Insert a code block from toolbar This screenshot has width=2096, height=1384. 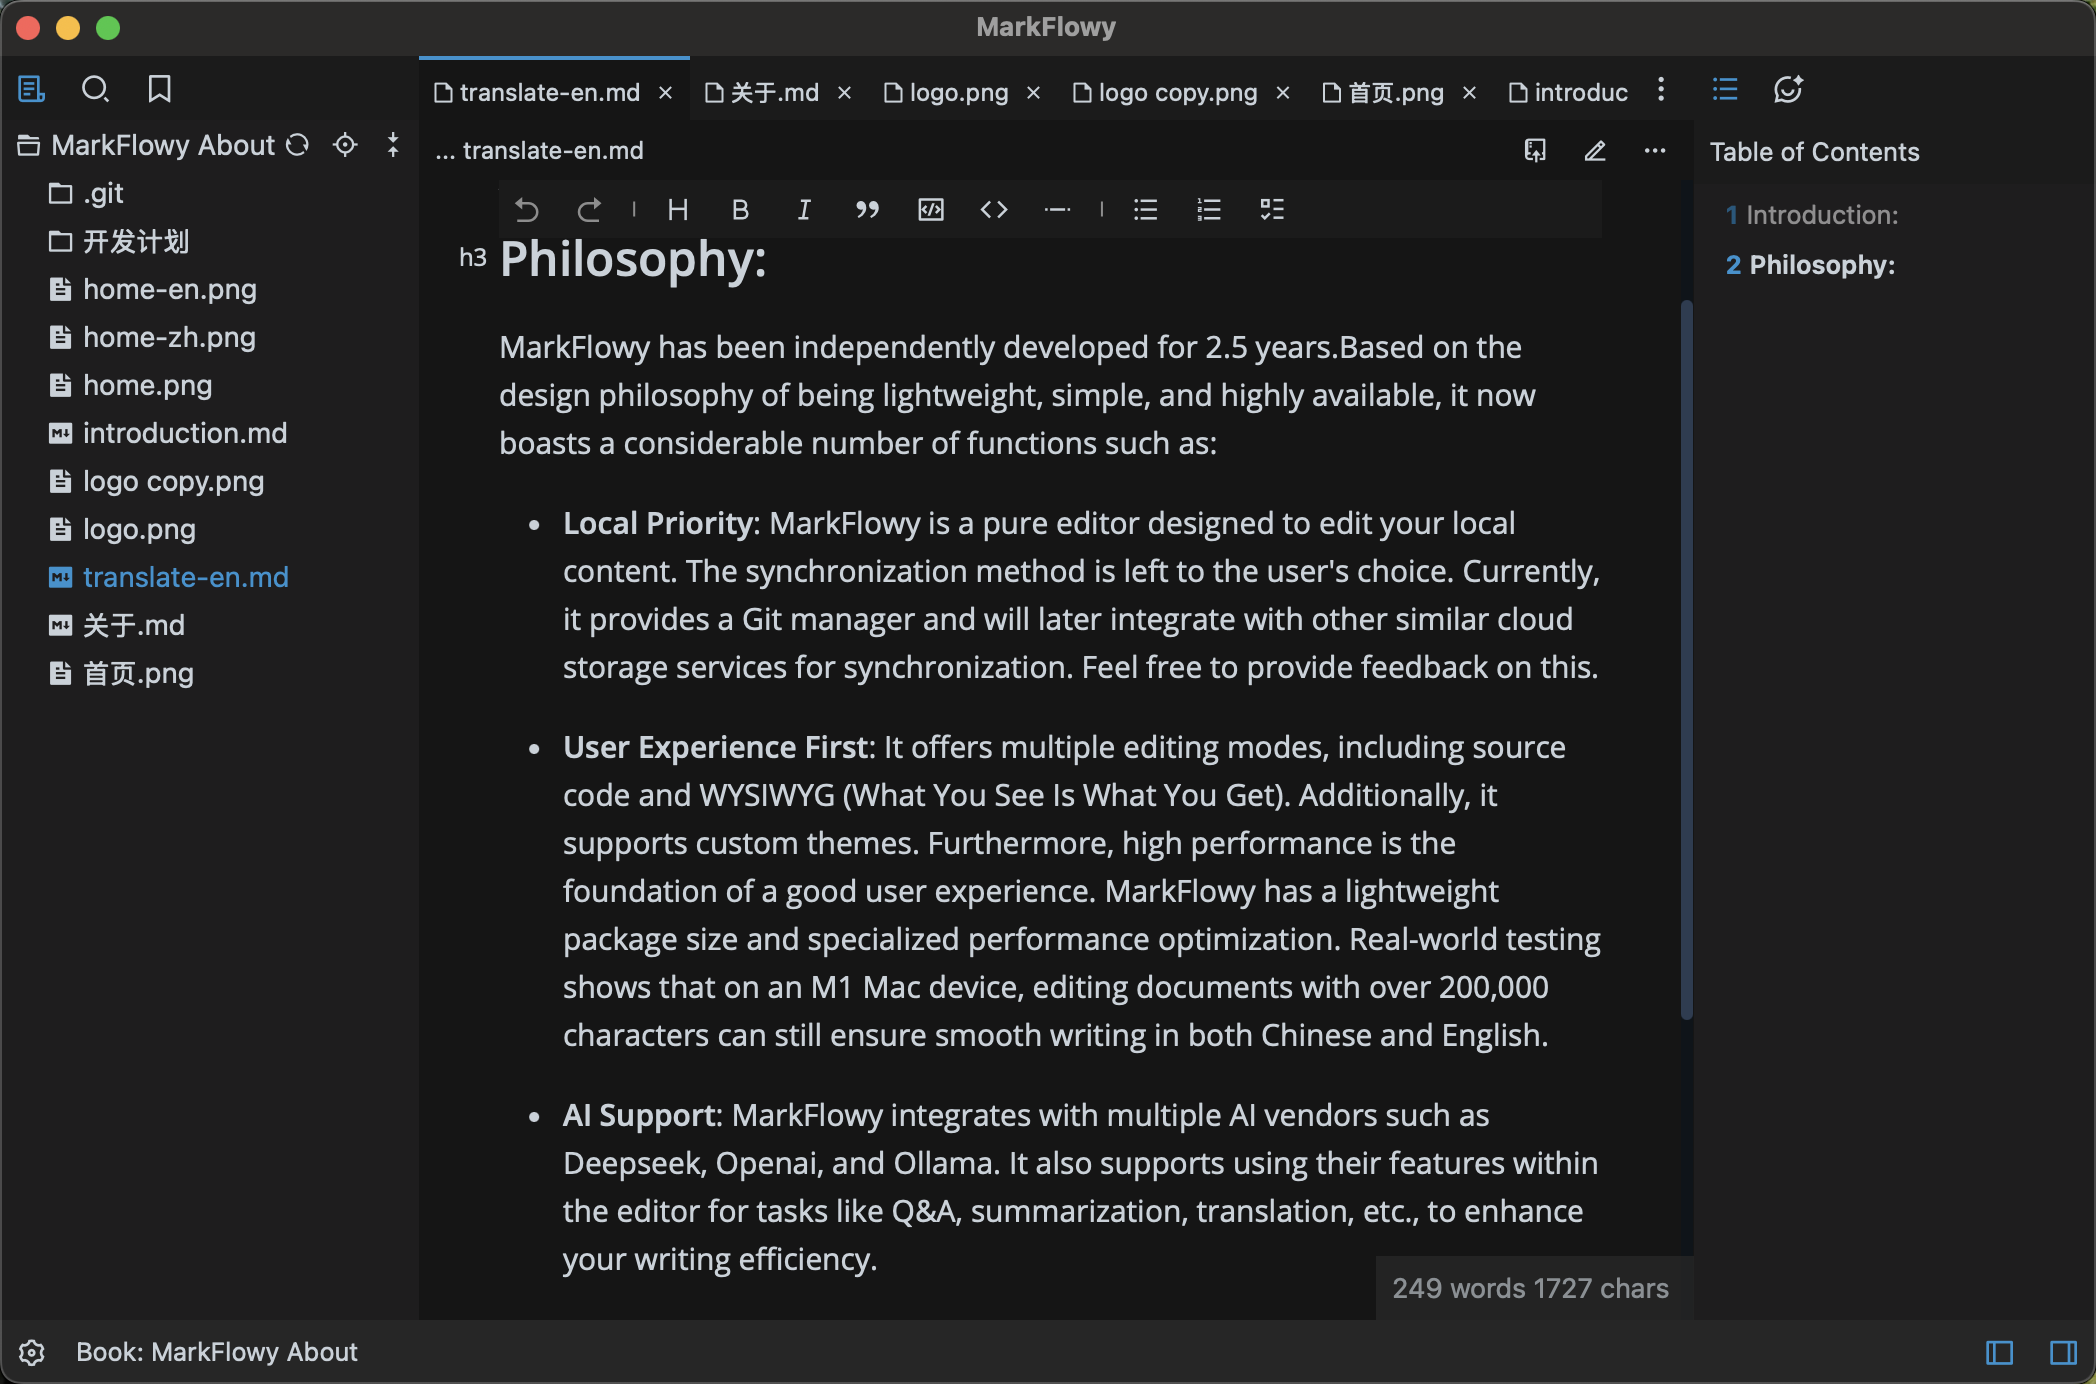(x=930, y=210)
